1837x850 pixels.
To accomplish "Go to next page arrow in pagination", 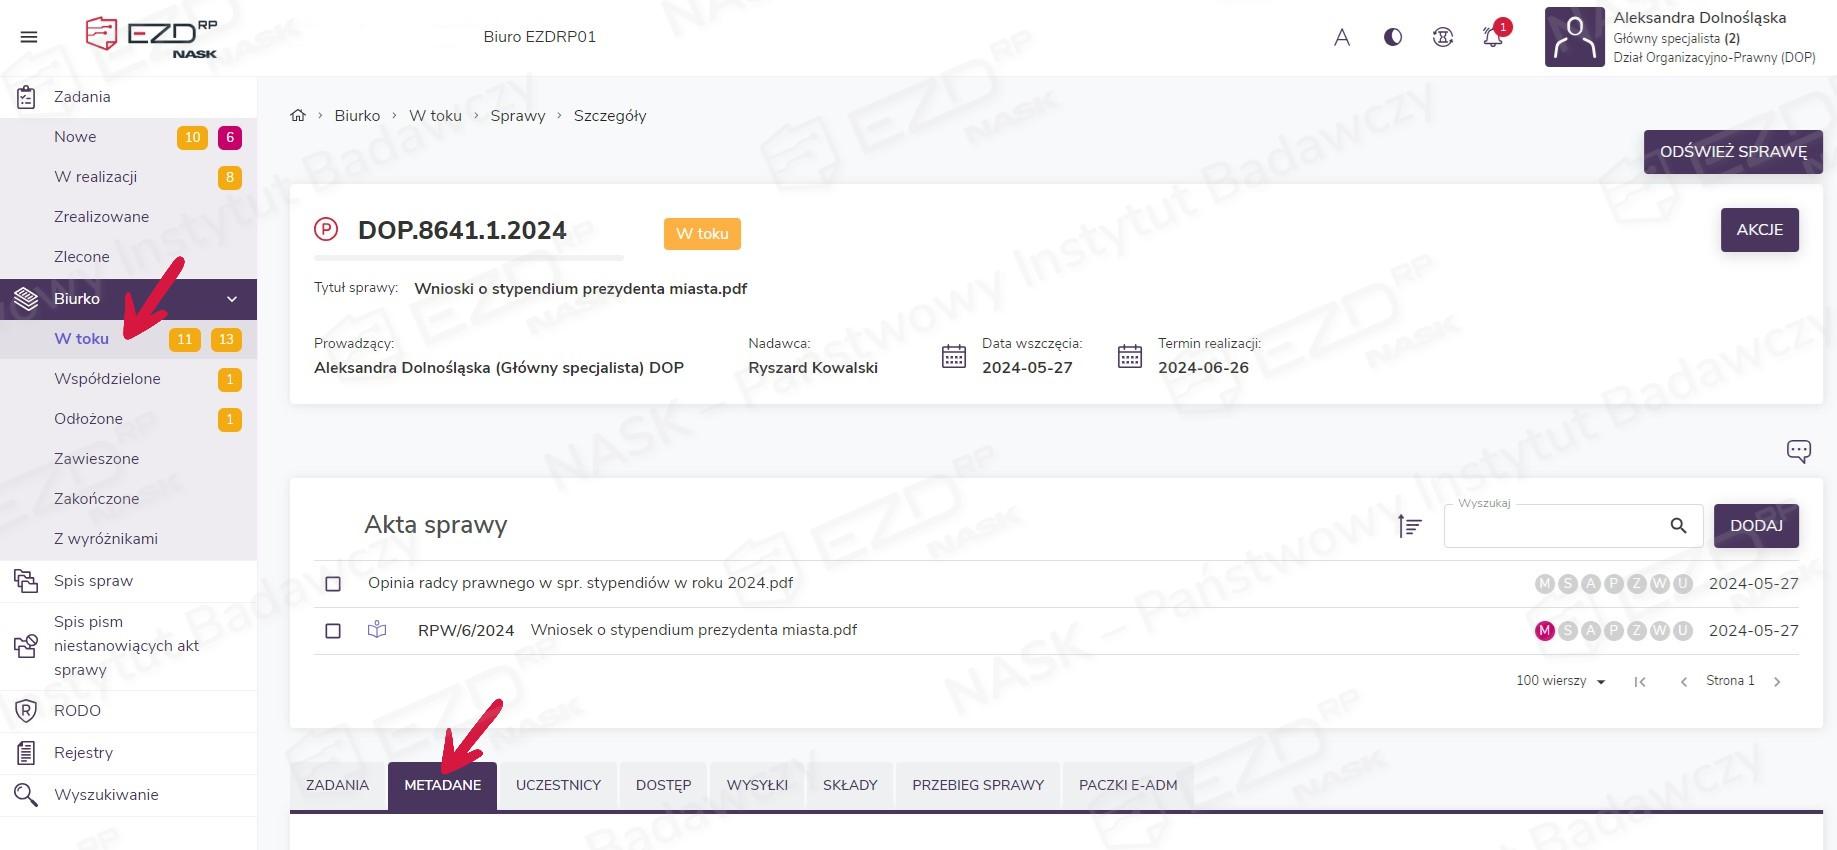I will (1777, 682).
